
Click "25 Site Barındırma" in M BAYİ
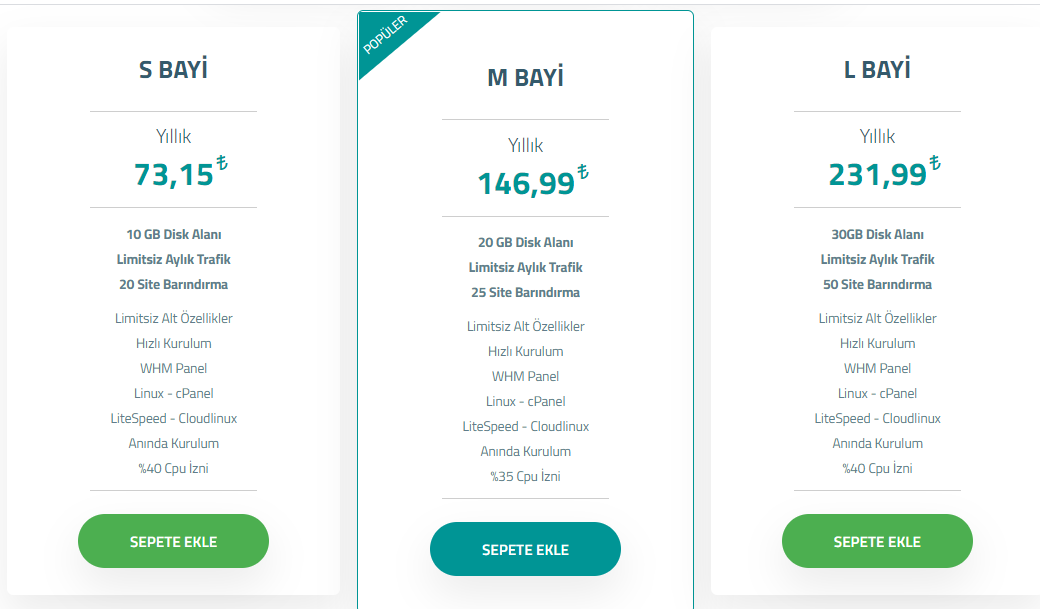[x=525, y=292]
